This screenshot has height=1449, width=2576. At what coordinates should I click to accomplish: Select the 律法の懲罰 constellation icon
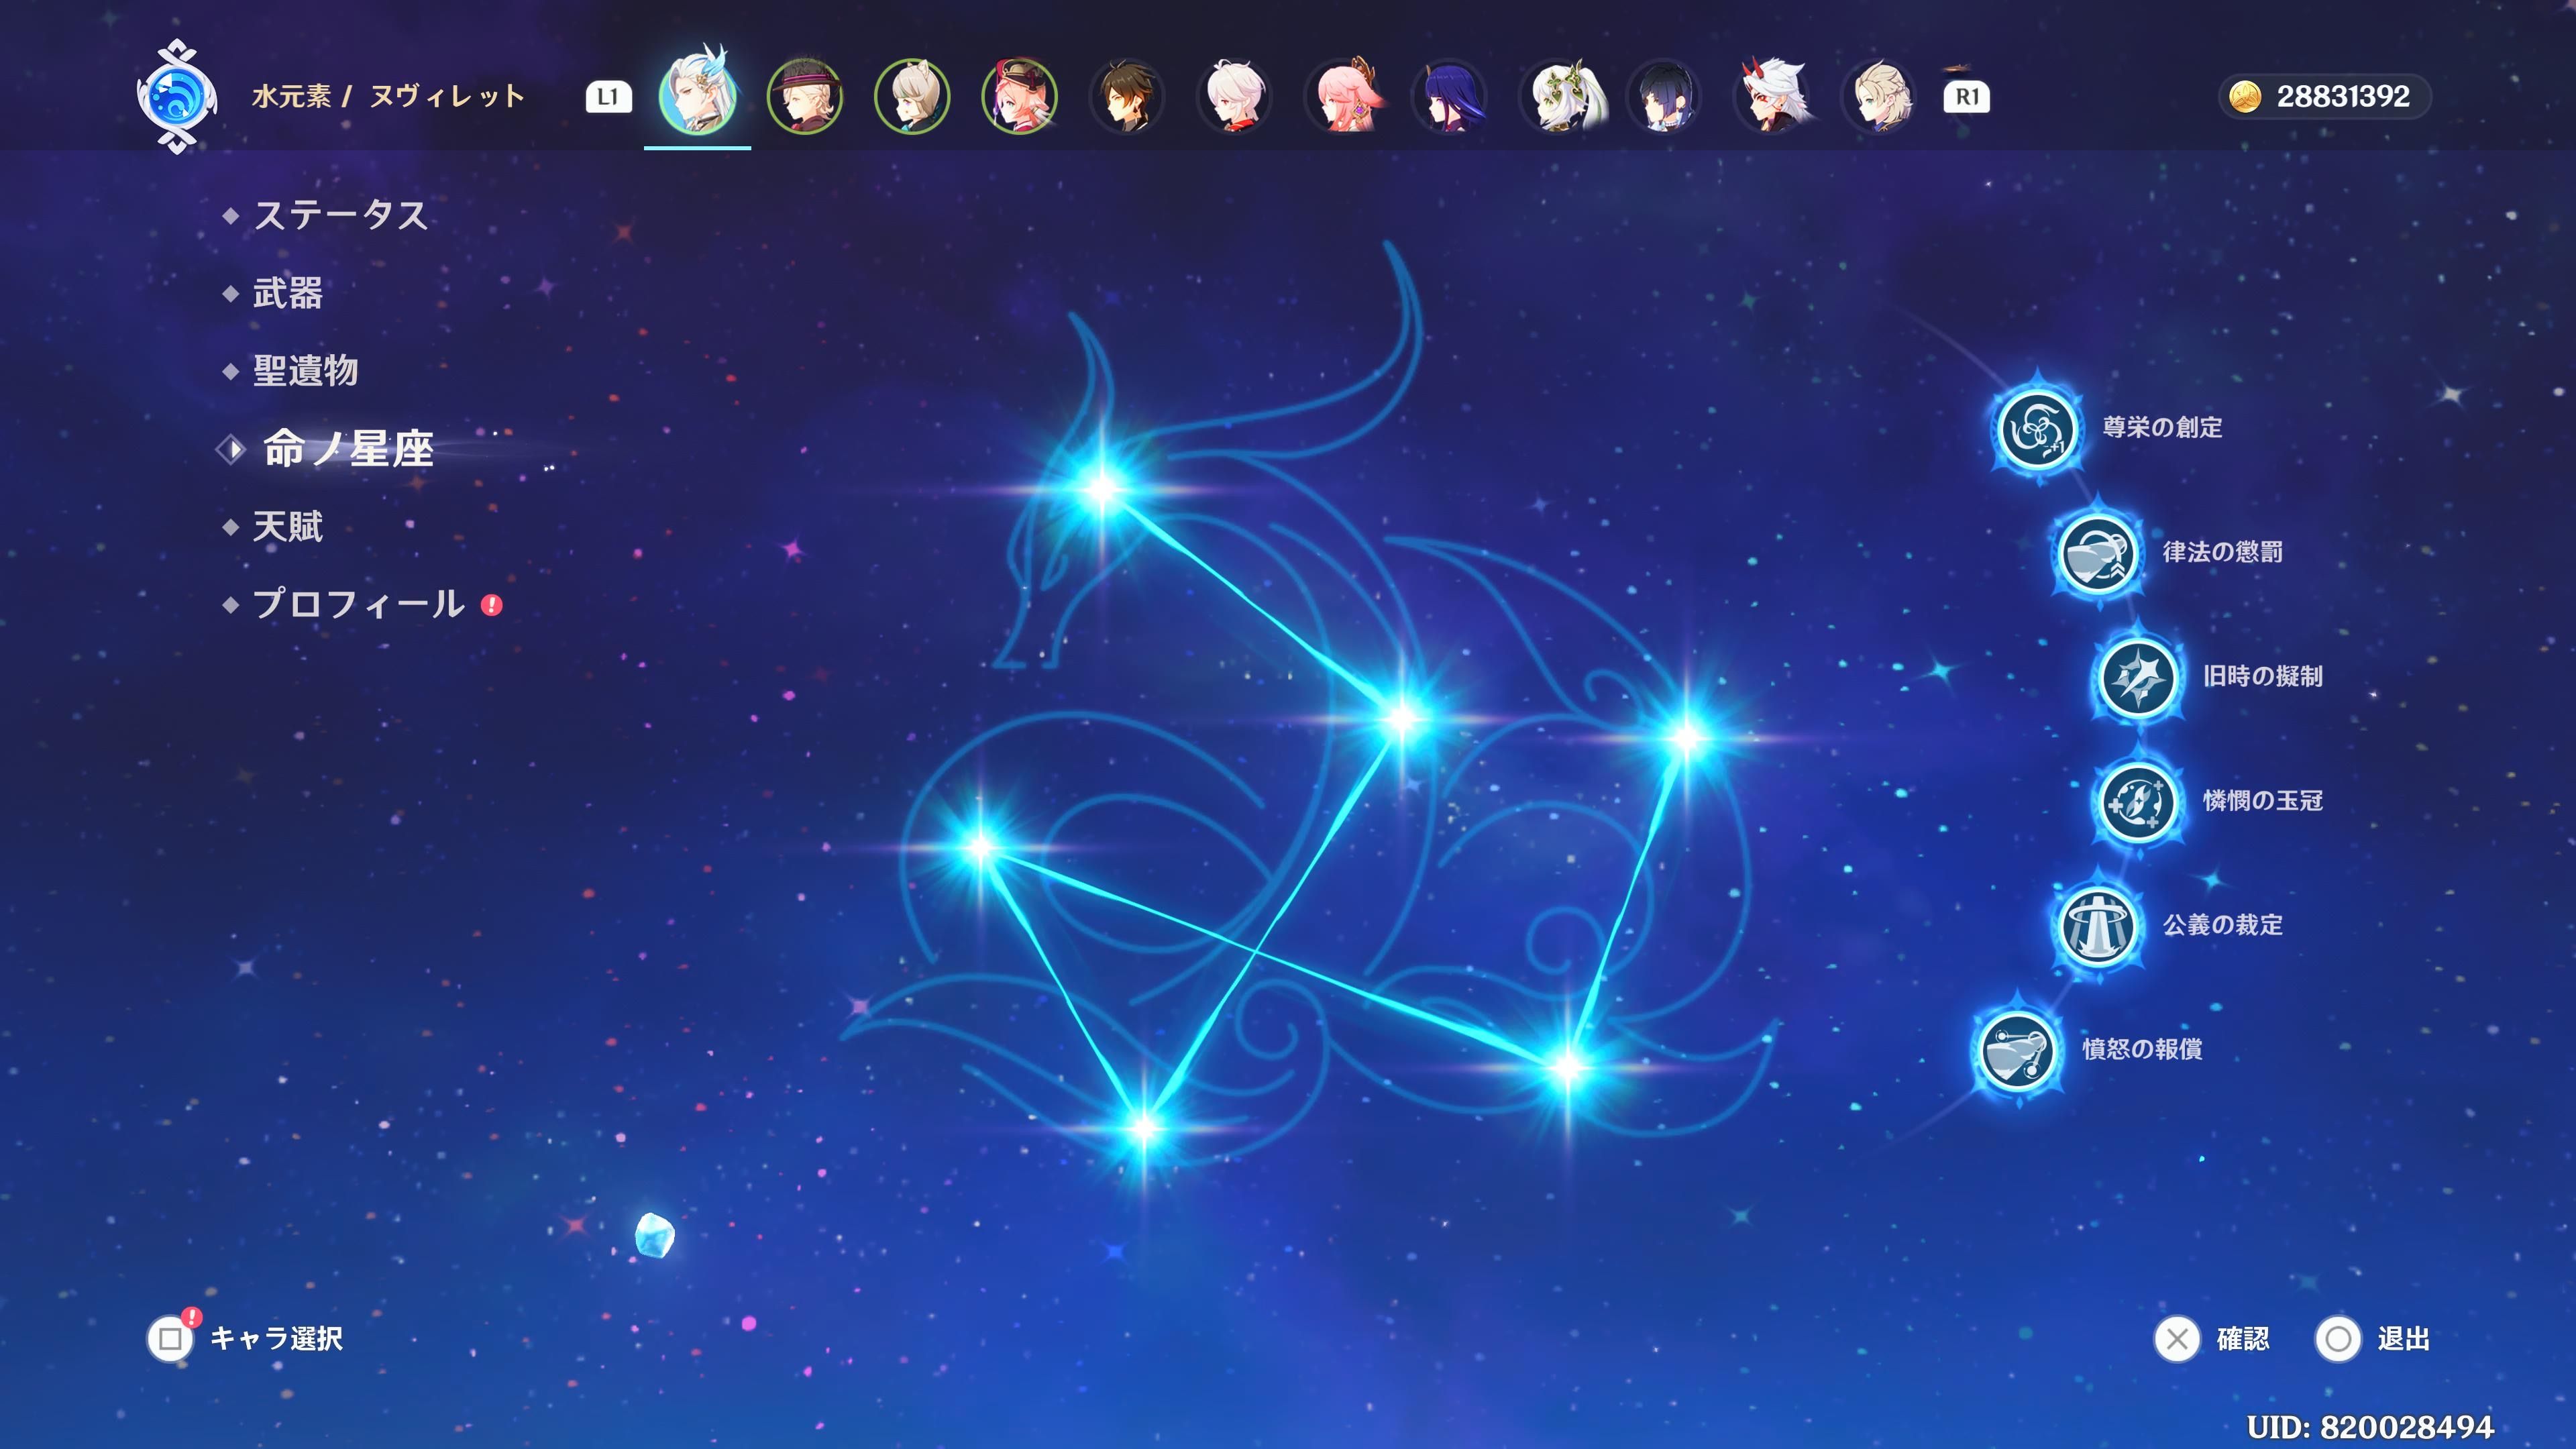click(x=2097, y=554)
